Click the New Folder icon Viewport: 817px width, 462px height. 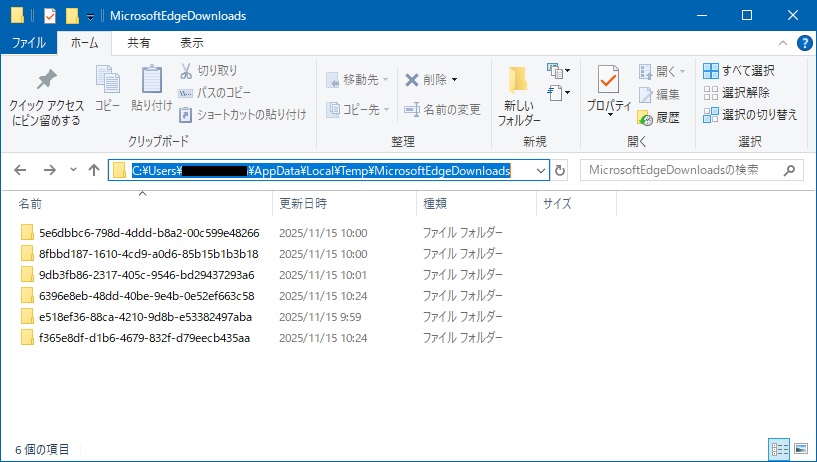coord(518,80)
